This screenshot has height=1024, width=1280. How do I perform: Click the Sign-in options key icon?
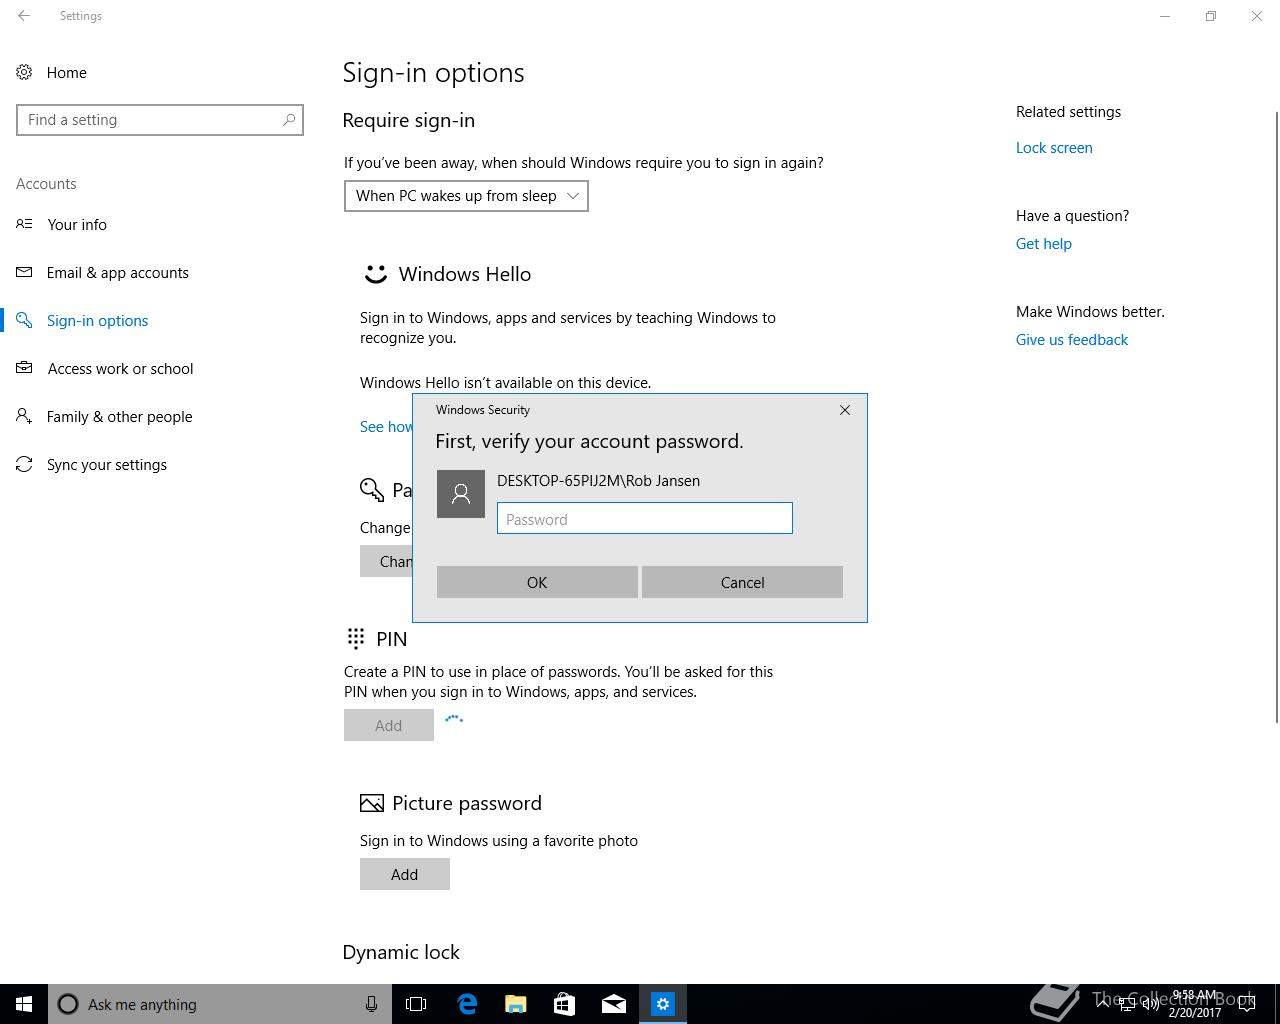pyautogui.click(x=24, y=320)
